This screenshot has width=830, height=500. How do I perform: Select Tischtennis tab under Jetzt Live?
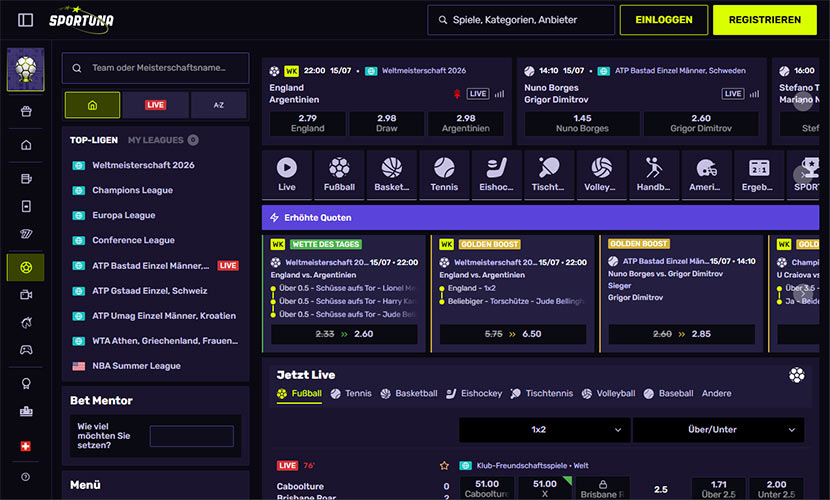point(542,394)
